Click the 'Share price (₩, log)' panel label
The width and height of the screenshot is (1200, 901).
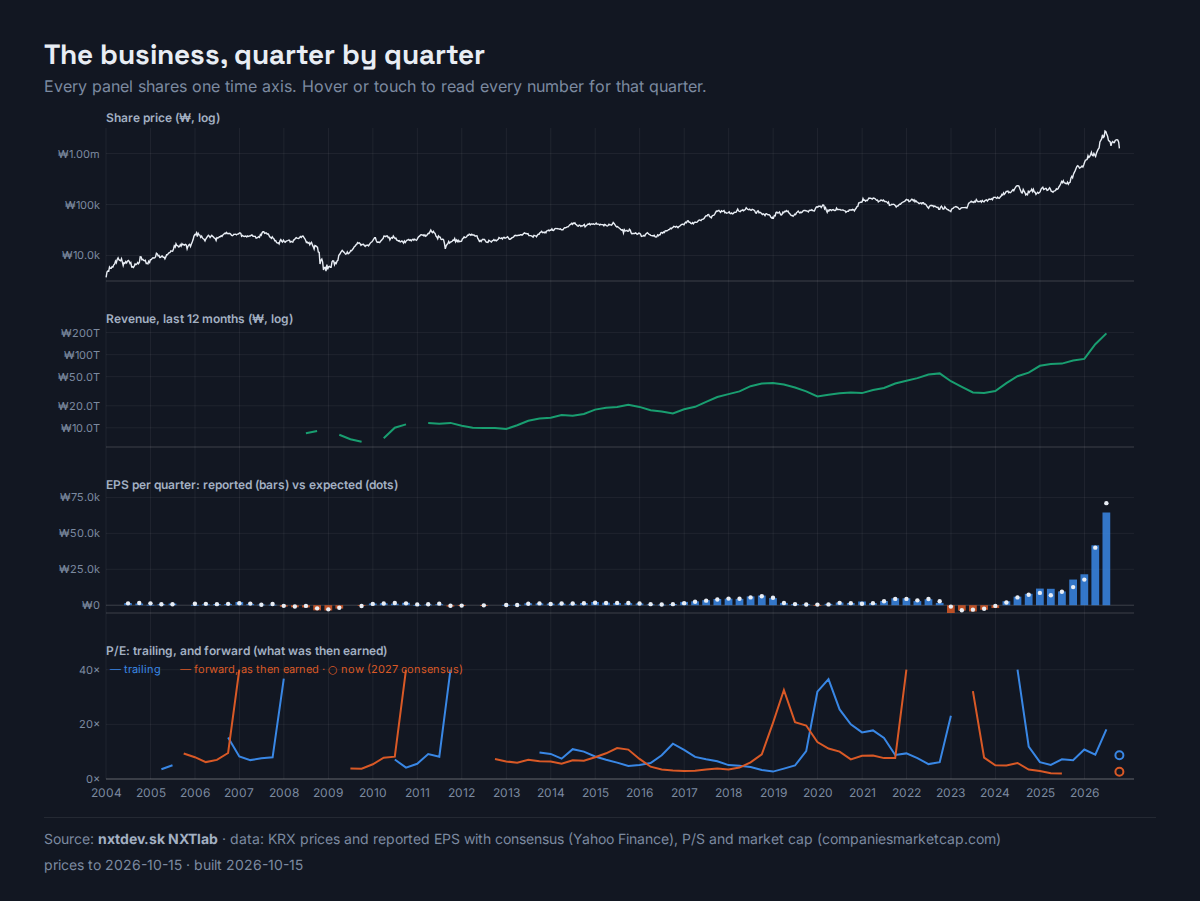click(x=163, y=118)
